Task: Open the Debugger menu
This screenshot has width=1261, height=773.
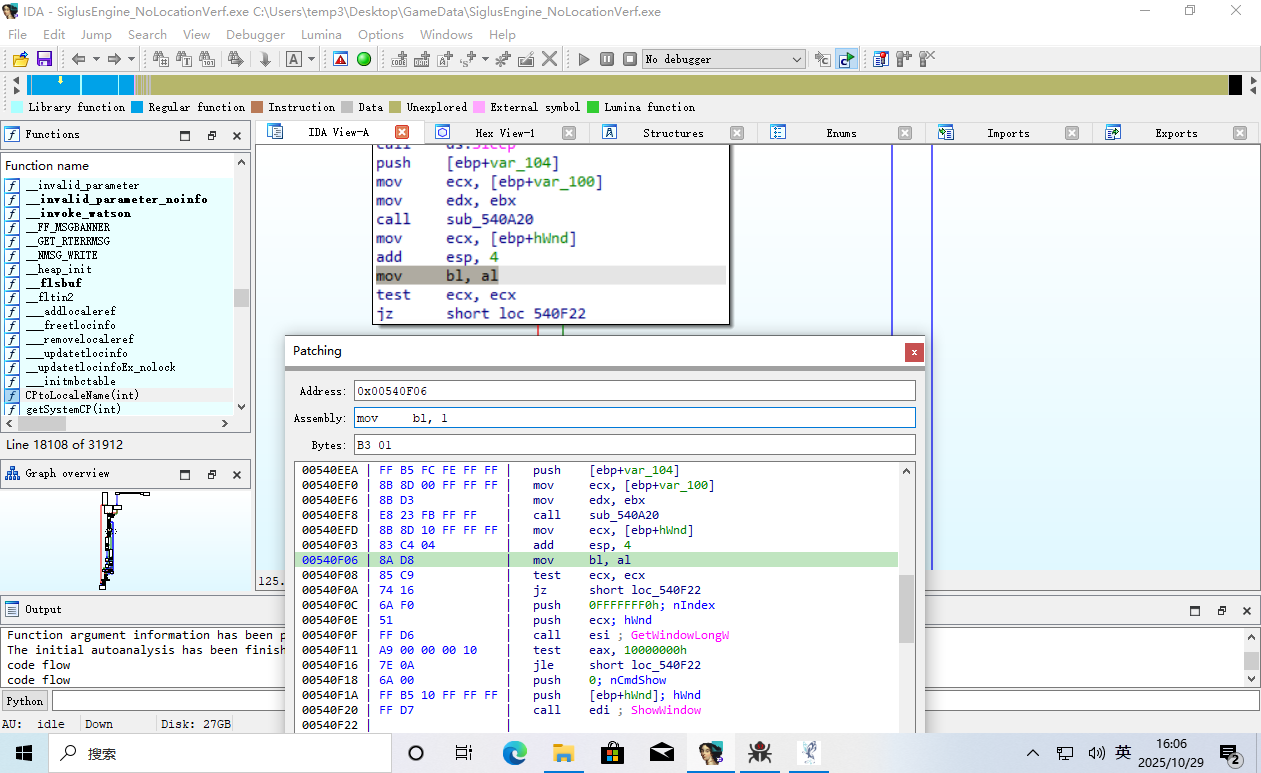Action: [x=255, y=34]
